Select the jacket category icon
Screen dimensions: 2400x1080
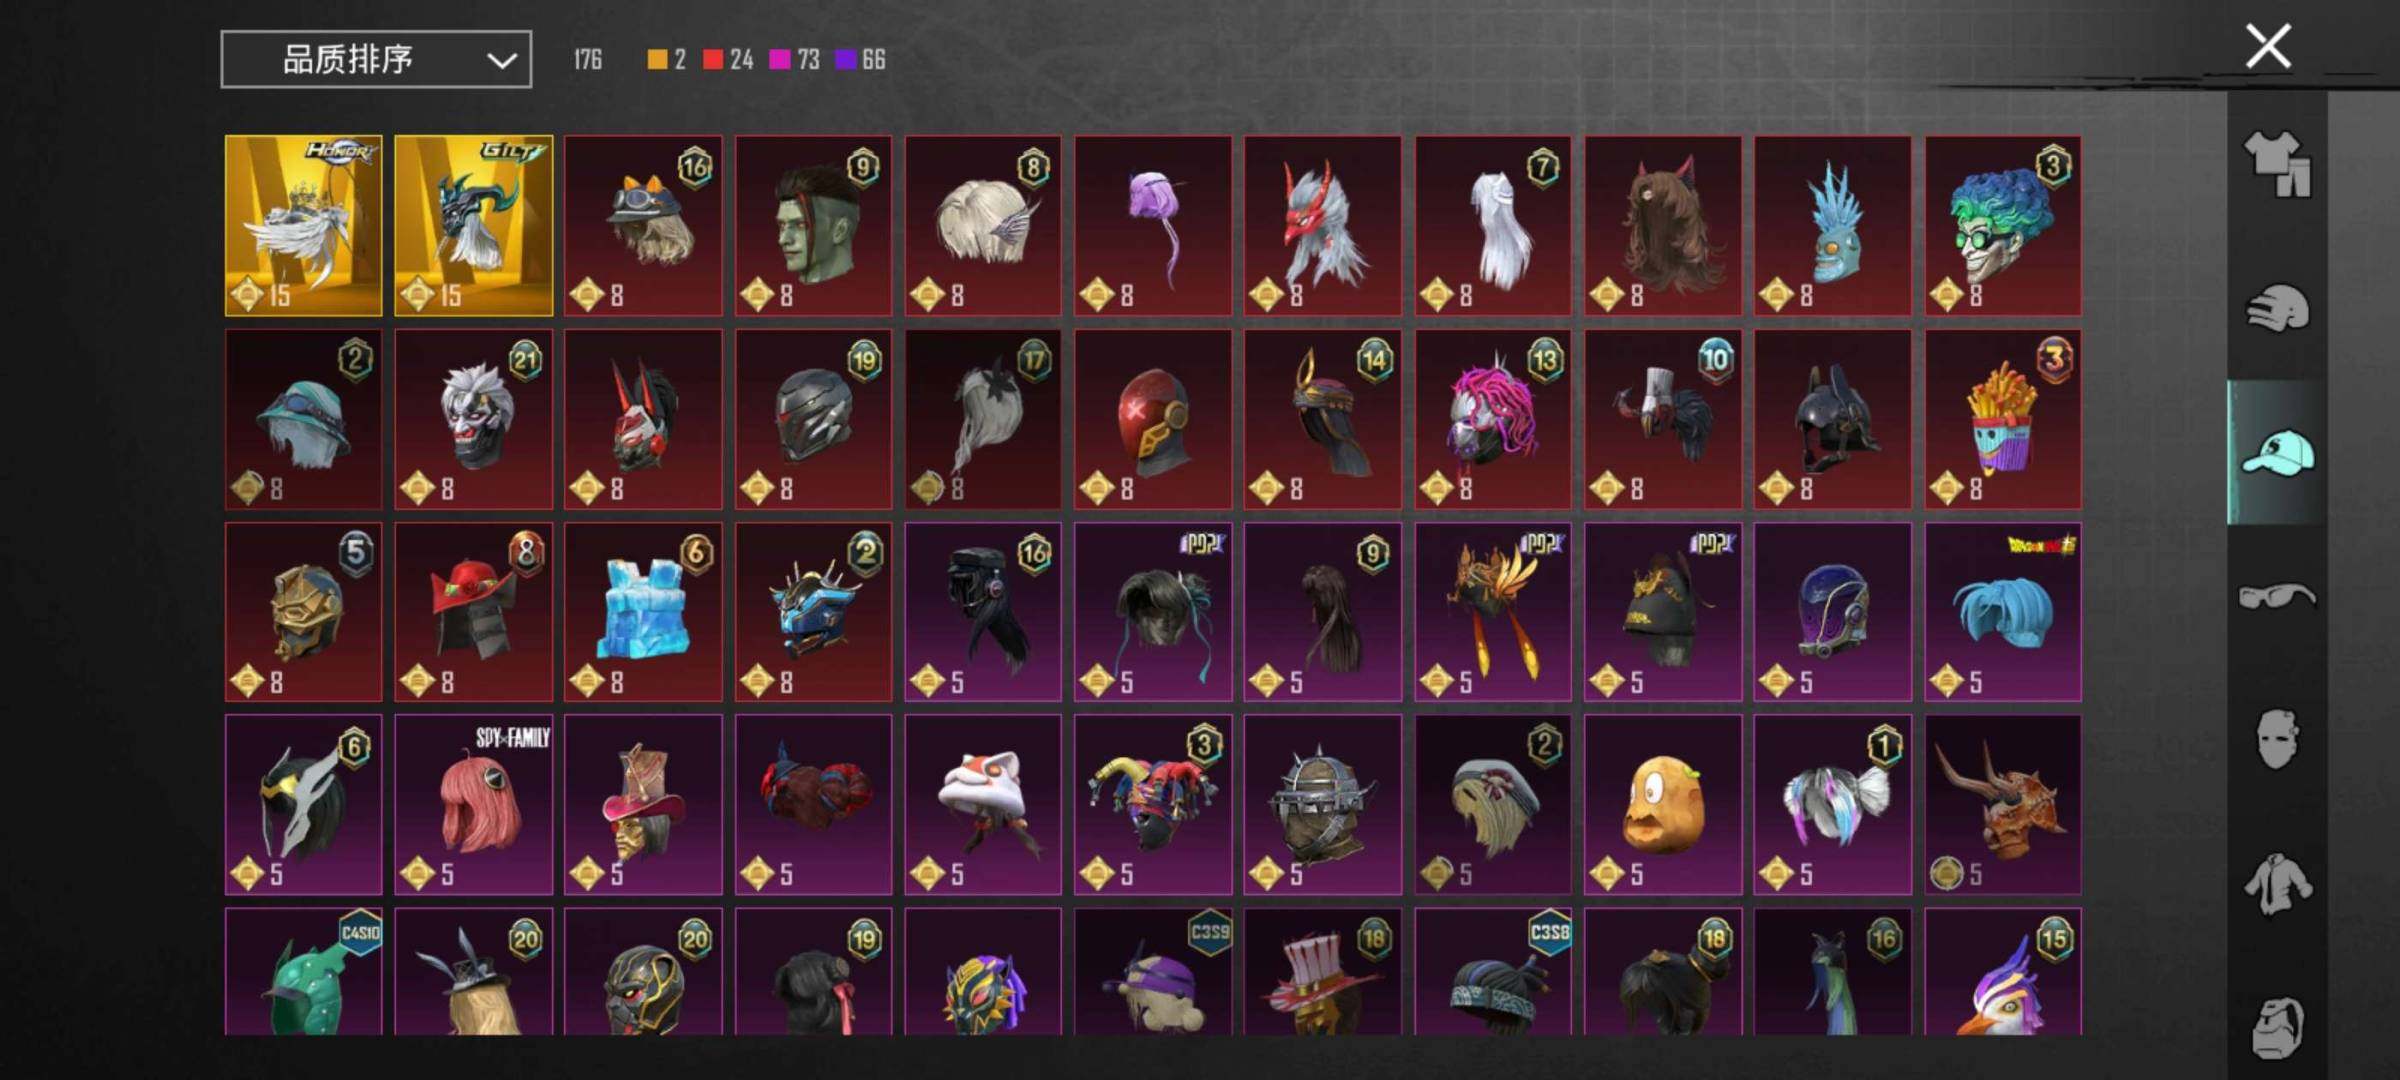(2277, 883)
